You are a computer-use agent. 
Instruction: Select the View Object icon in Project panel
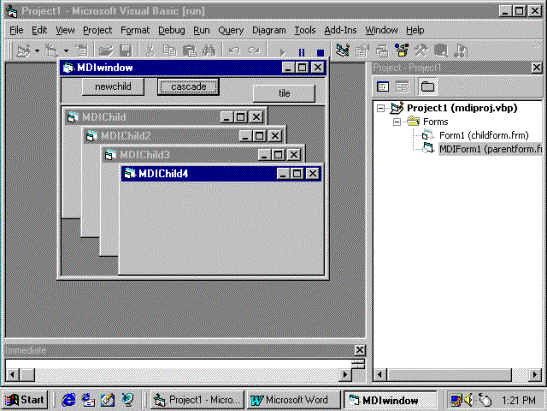[x=402, y=87]
